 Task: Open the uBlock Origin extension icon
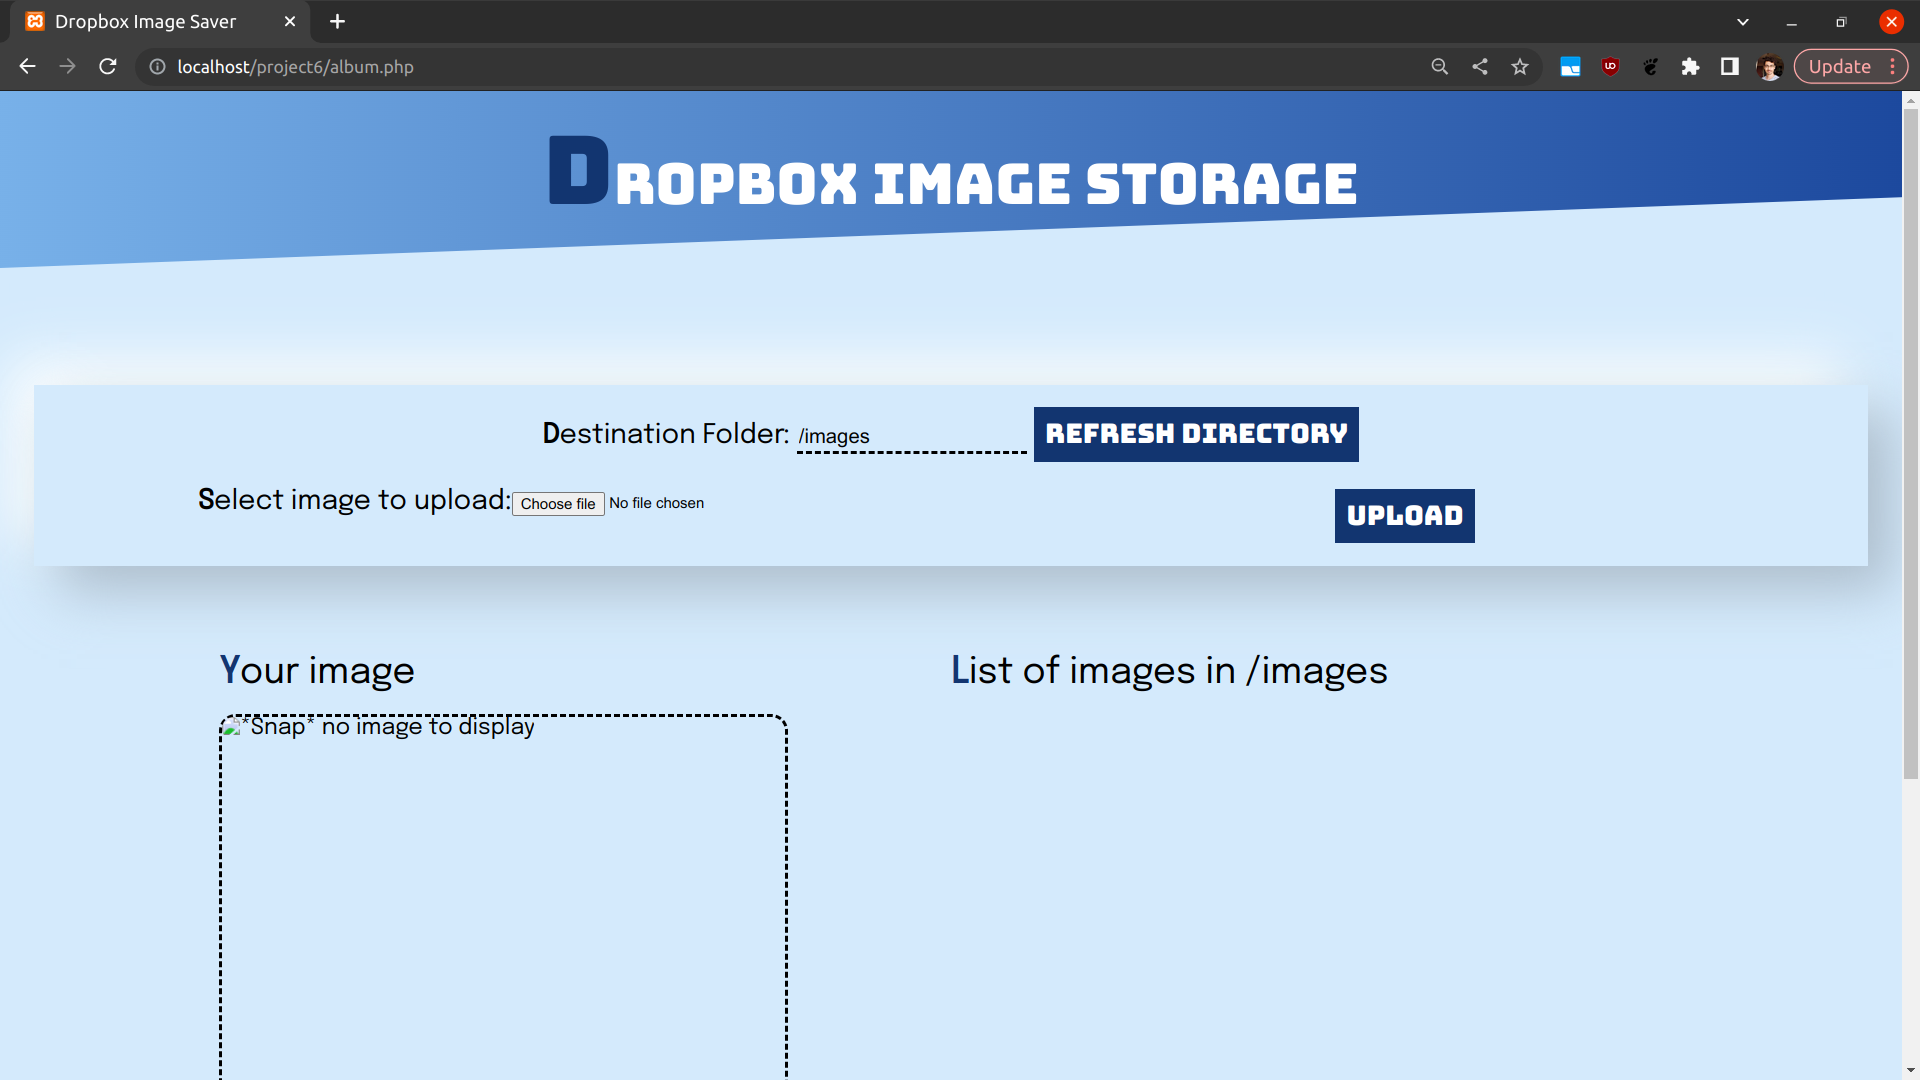(x=1610, y=67)
